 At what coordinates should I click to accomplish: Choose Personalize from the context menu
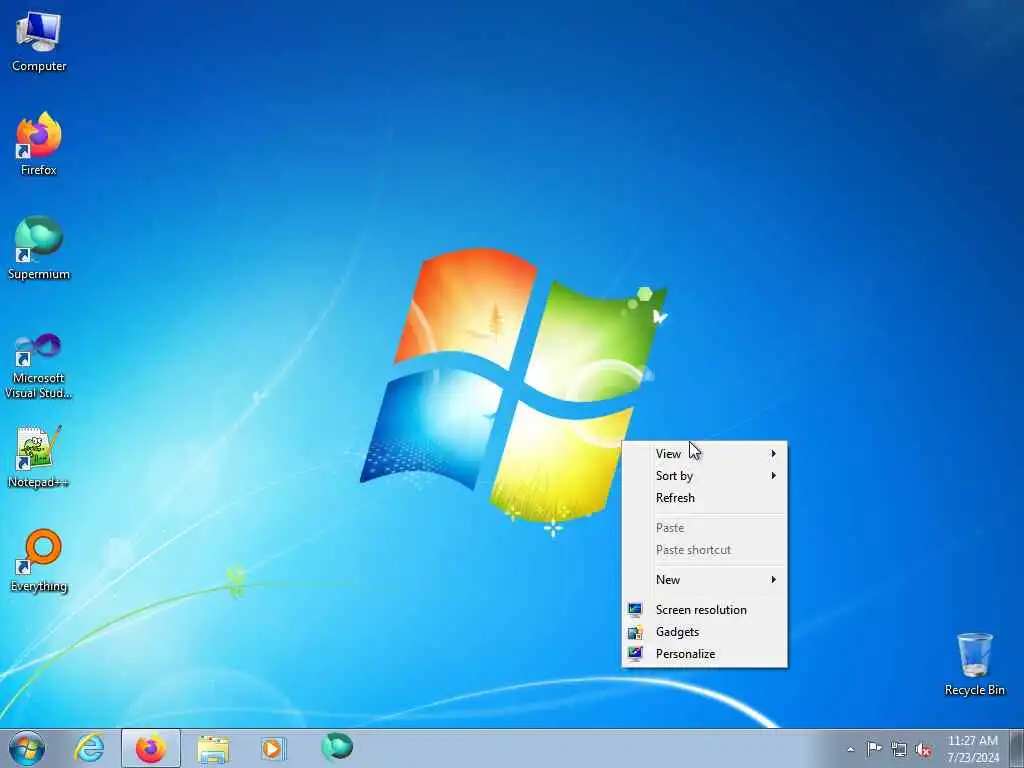tap(705, 654)
